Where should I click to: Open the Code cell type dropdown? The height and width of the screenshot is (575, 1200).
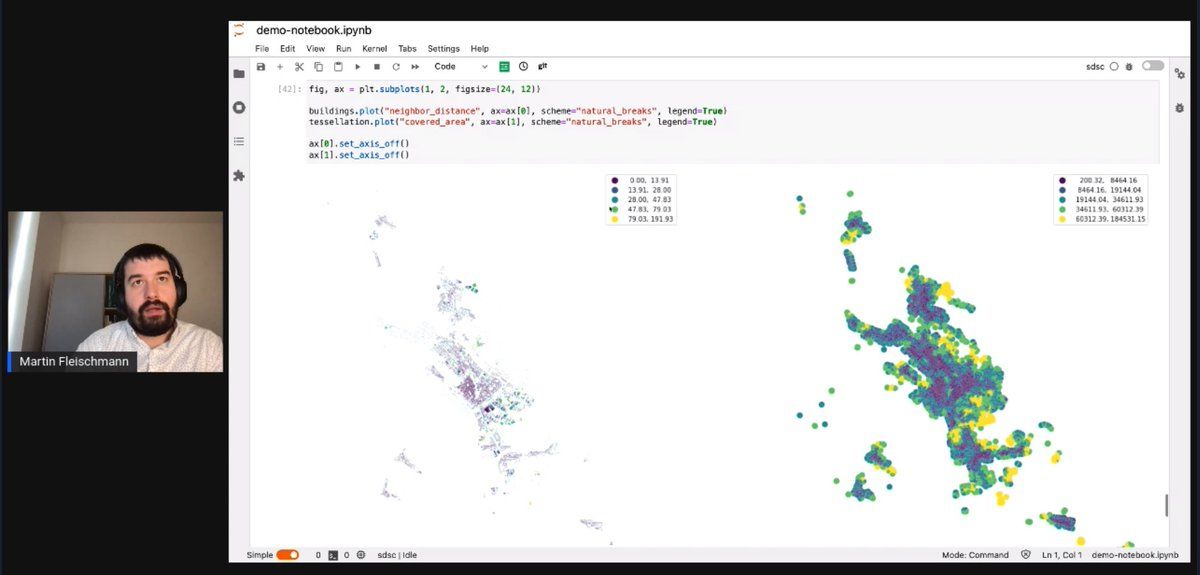pos(461,67)
